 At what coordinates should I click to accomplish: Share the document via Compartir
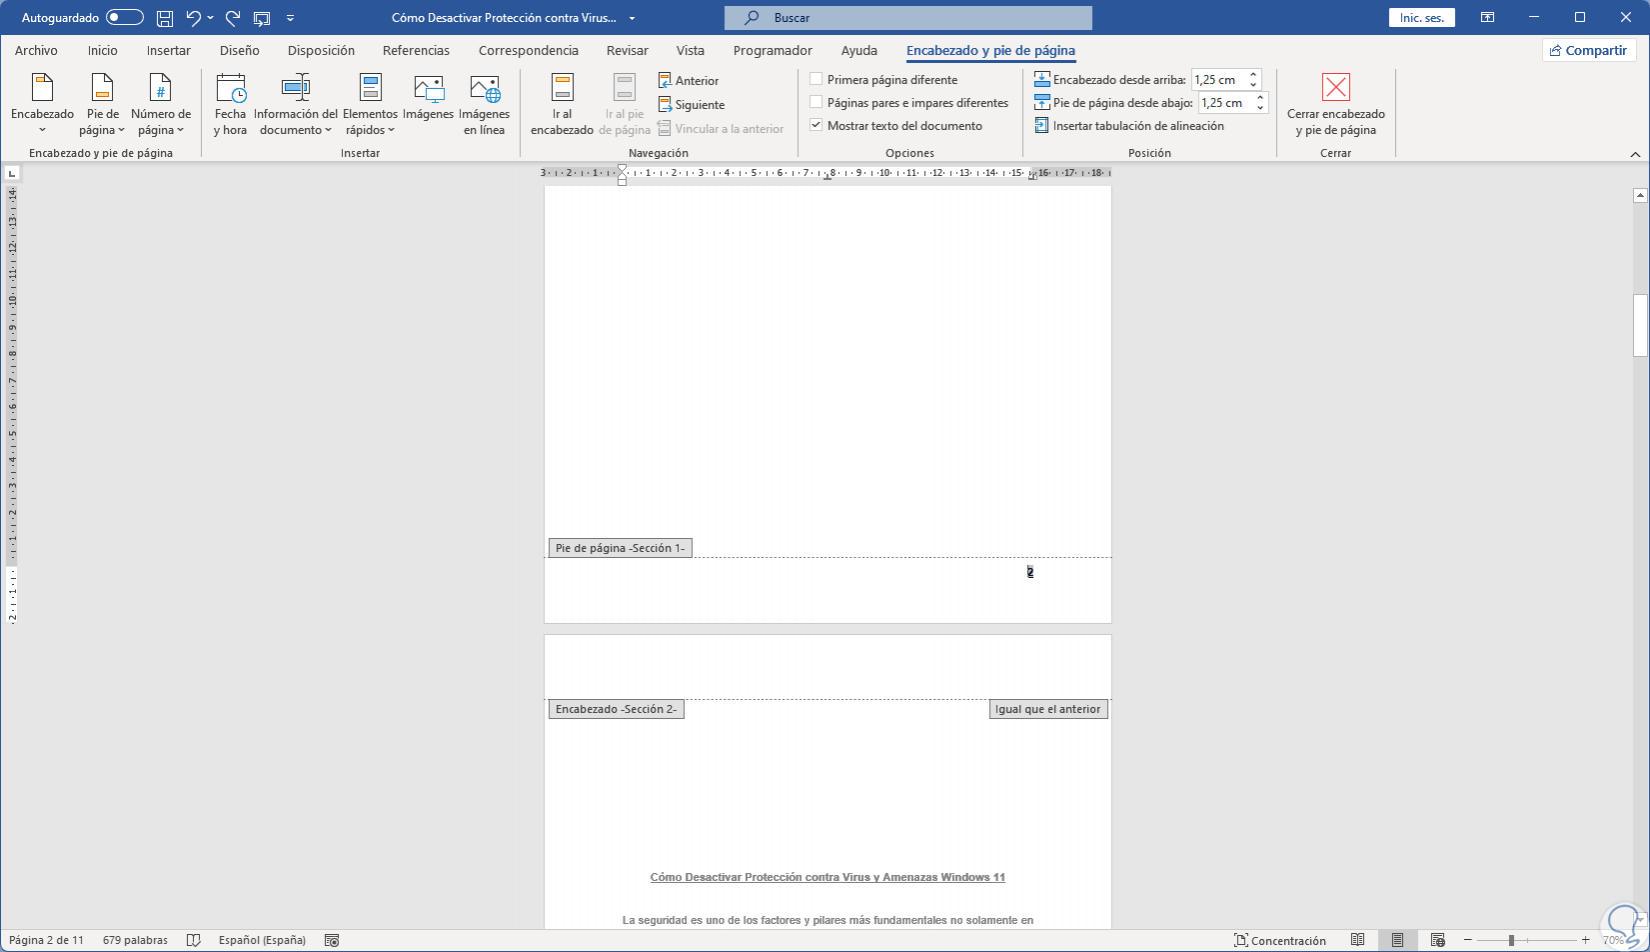1588,50
